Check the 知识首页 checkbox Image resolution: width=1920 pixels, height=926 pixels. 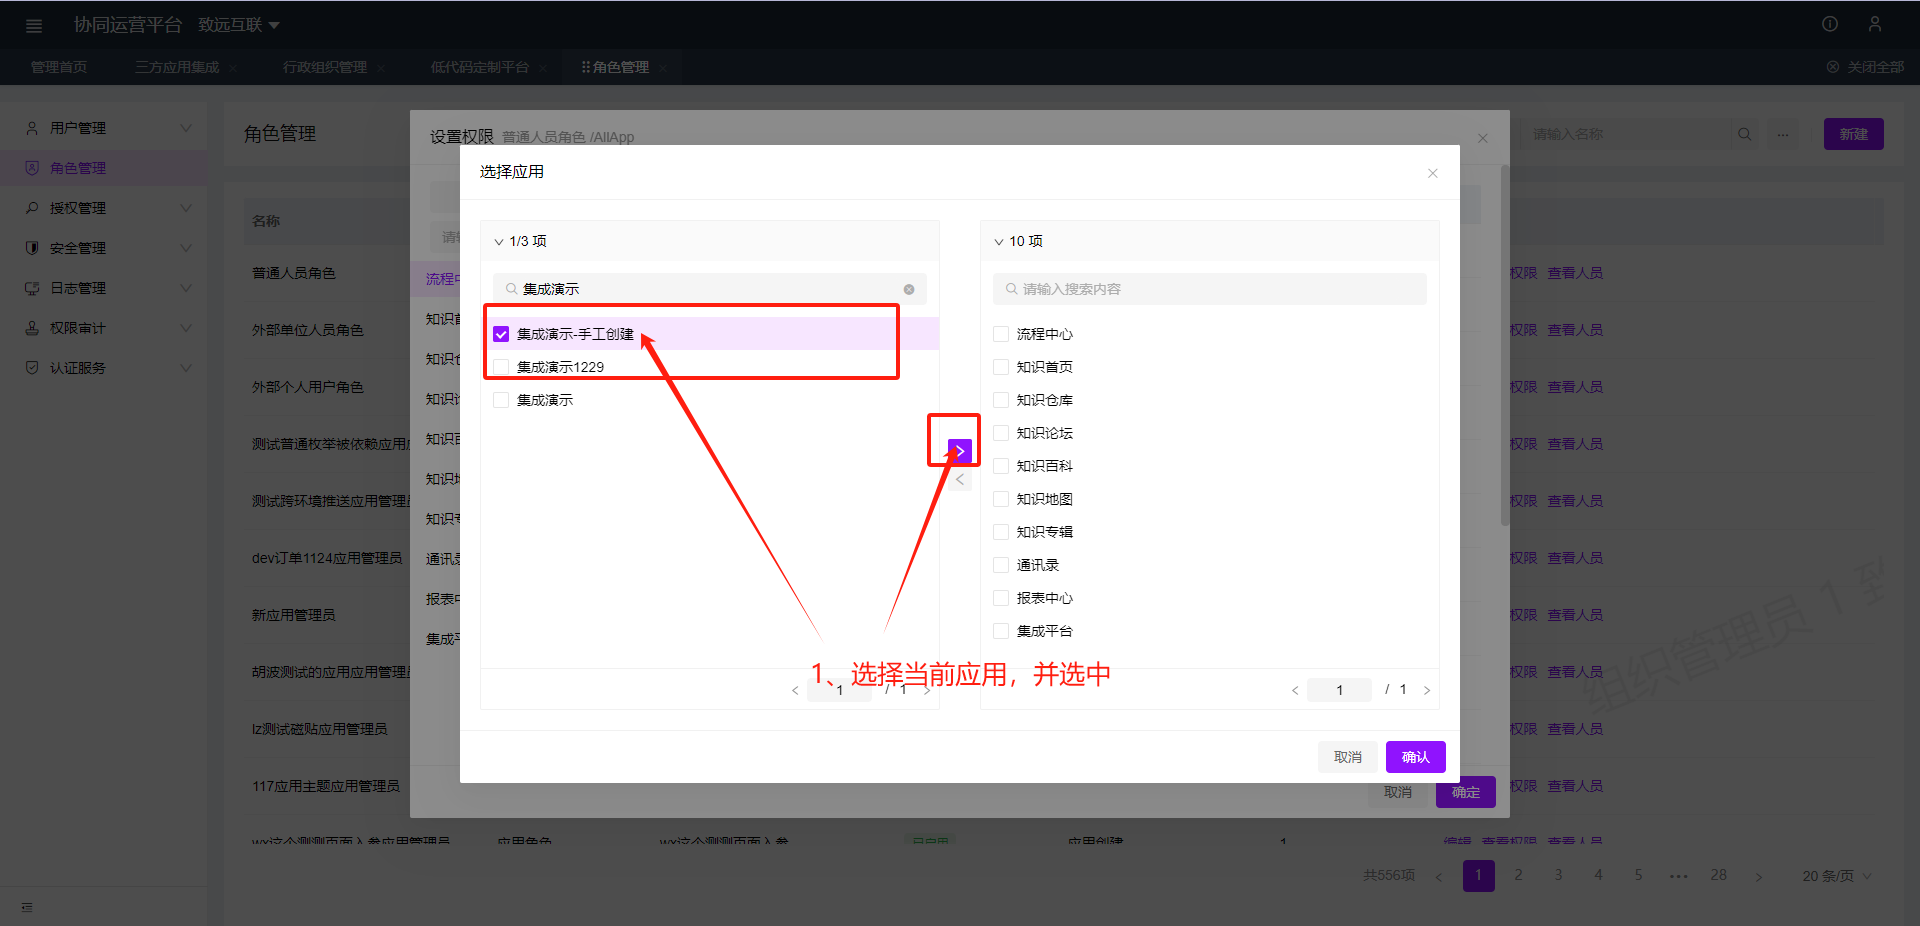pos(1001,367)
